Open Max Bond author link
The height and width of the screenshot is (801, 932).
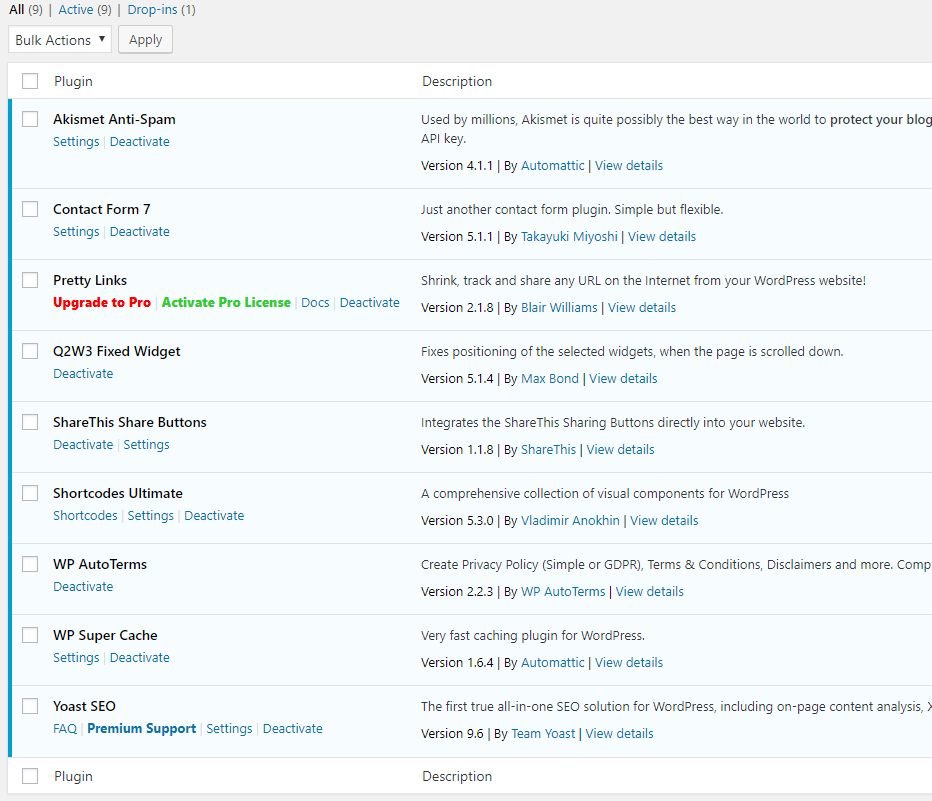coord(550,379)
